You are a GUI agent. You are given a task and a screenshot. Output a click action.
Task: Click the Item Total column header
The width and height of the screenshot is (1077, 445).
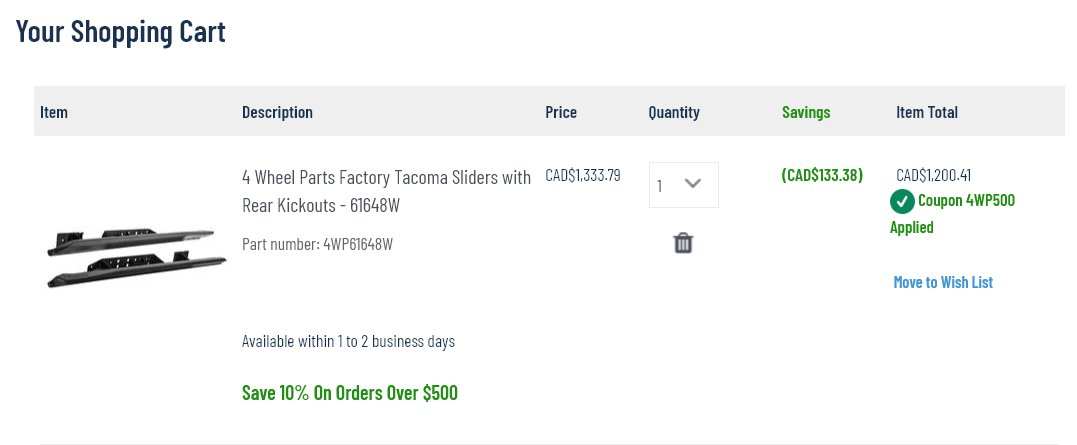pos(927,112)
